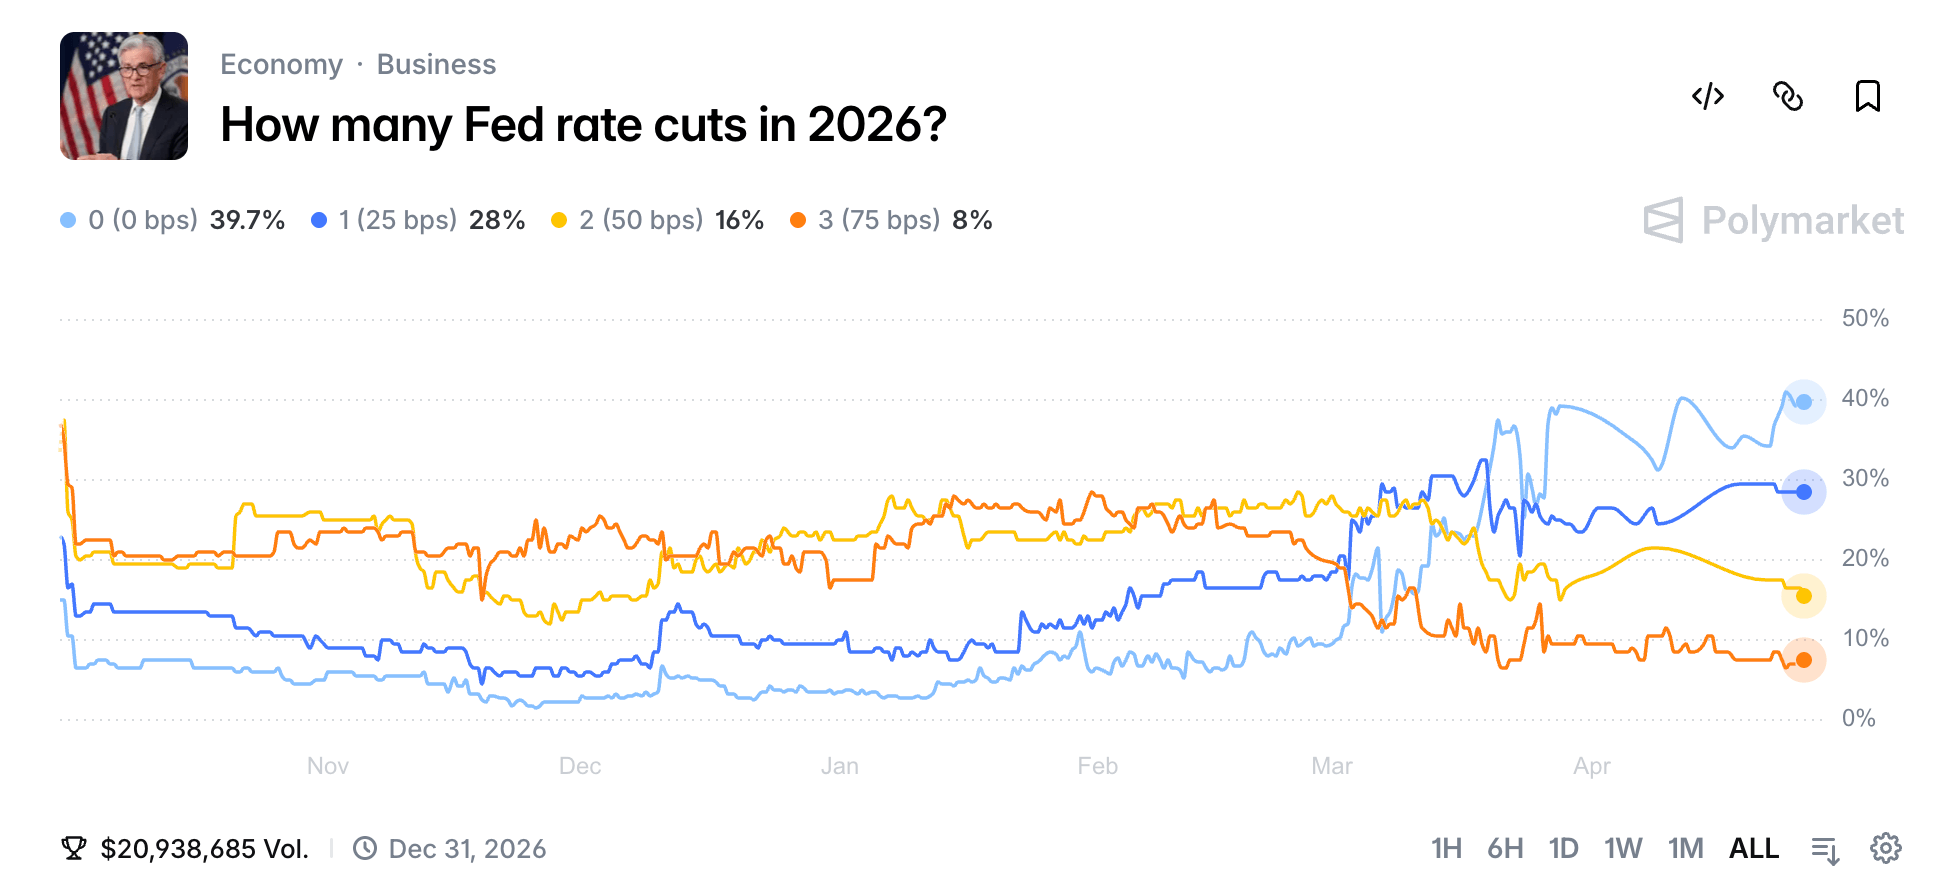Viewport: 1952px width, 896px height.
Task: Select the 1W chart view
Action: [x=1622, y=848]
